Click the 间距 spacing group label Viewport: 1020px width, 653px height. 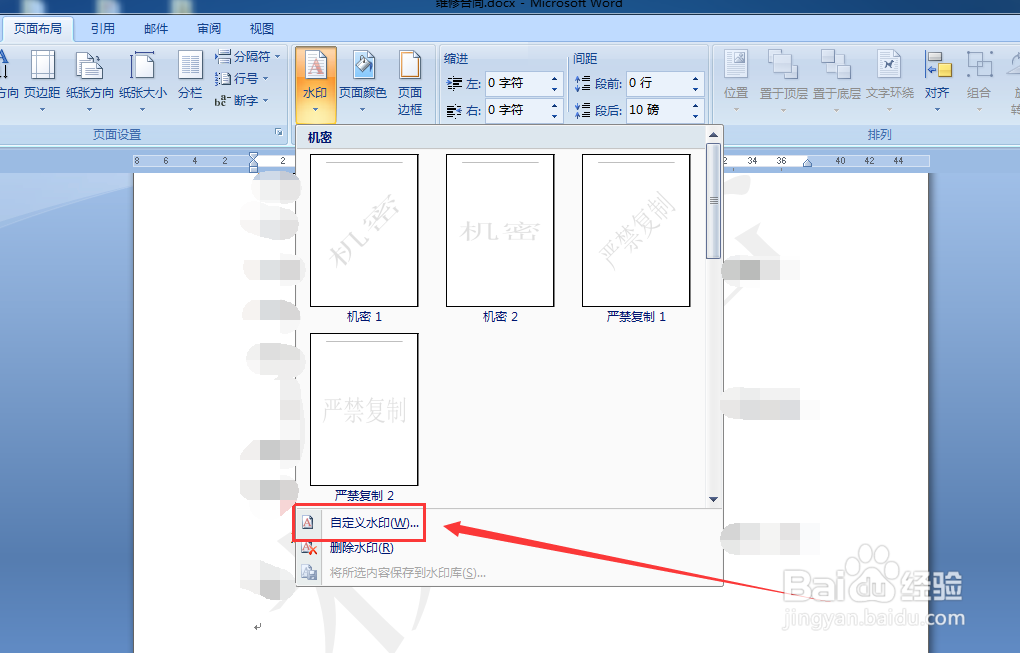585,59
